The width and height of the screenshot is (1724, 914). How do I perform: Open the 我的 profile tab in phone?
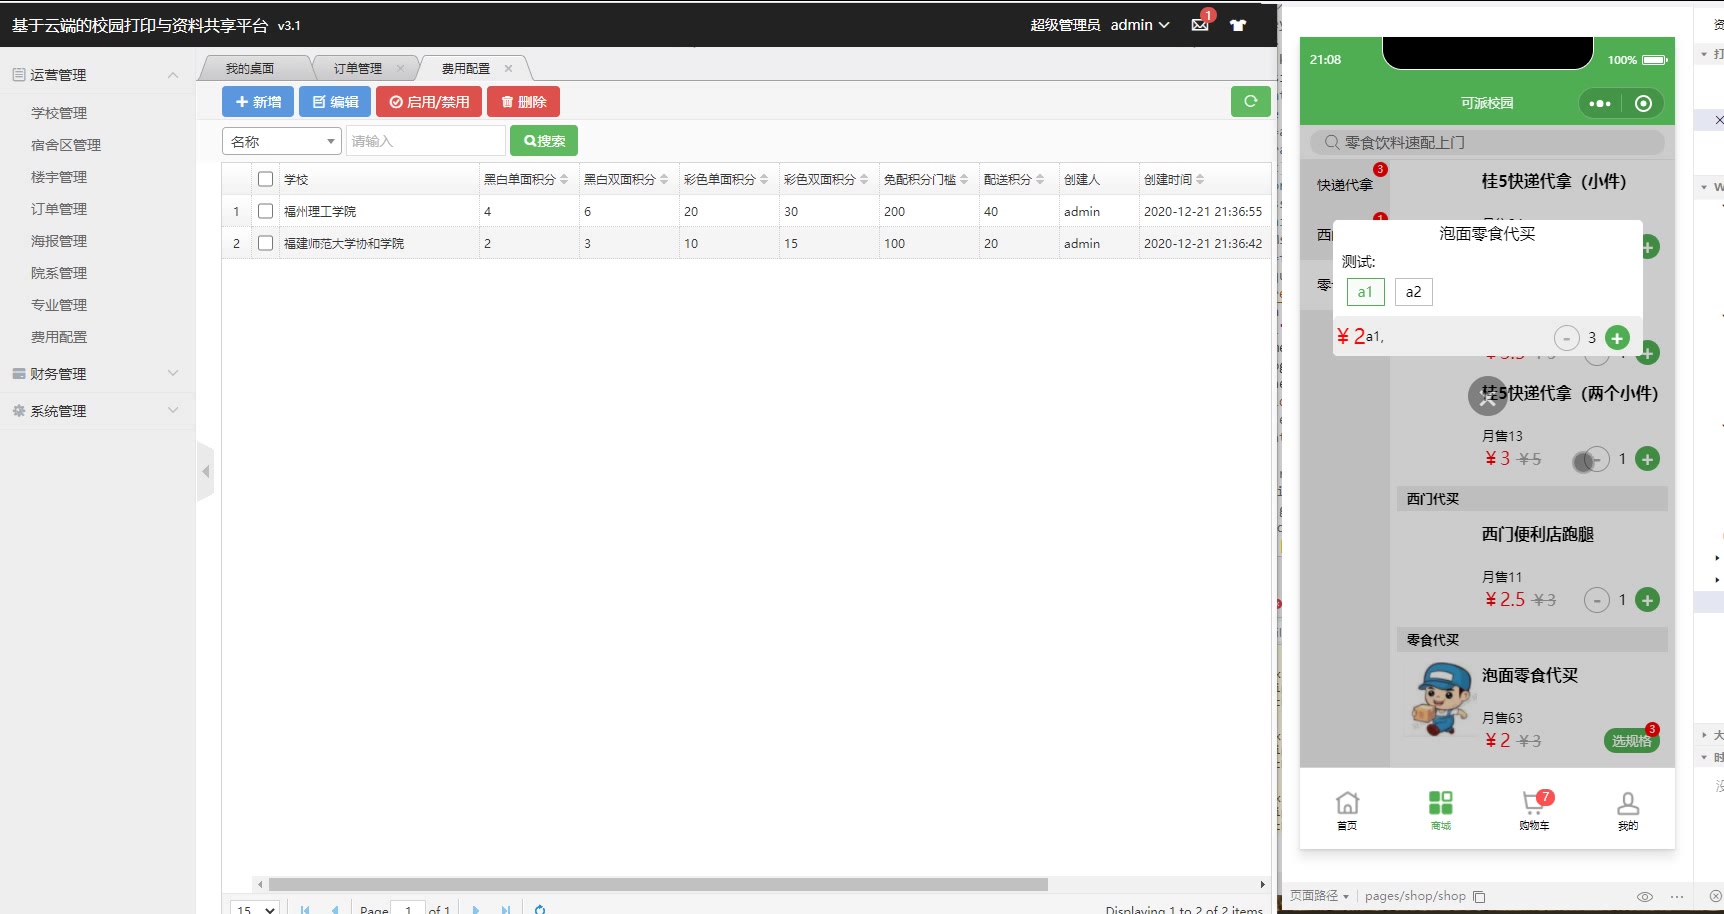pos(1628,810)
